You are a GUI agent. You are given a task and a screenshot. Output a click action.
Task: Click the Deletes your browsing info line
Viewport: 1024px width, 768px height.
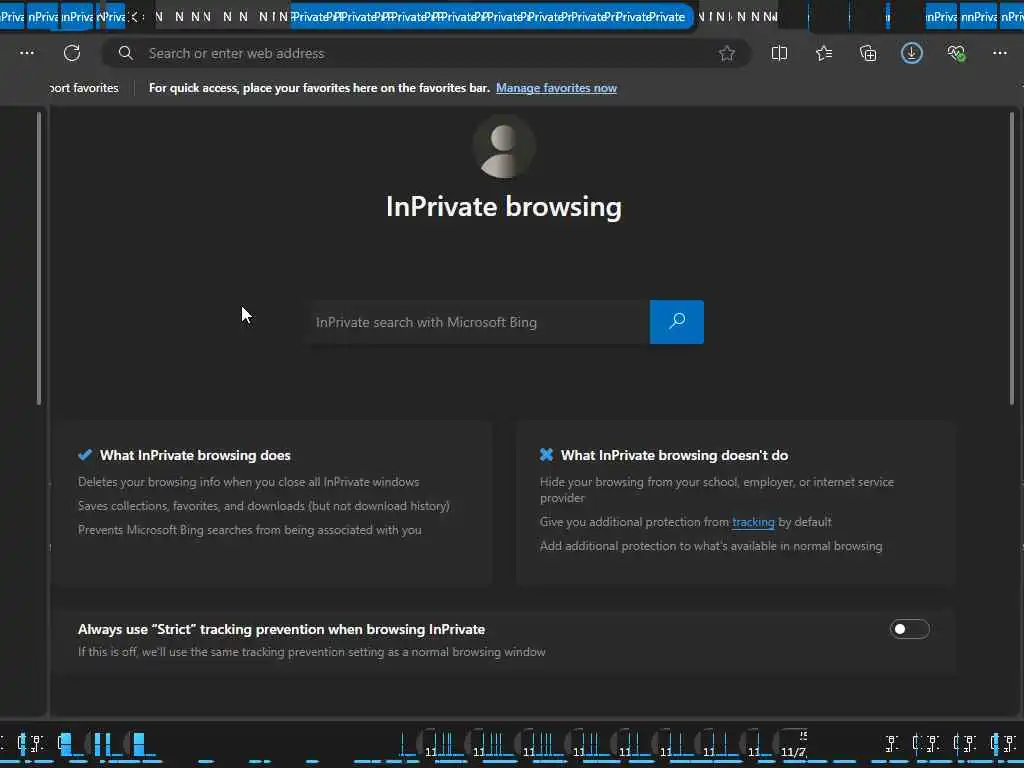tap(248, 482)
